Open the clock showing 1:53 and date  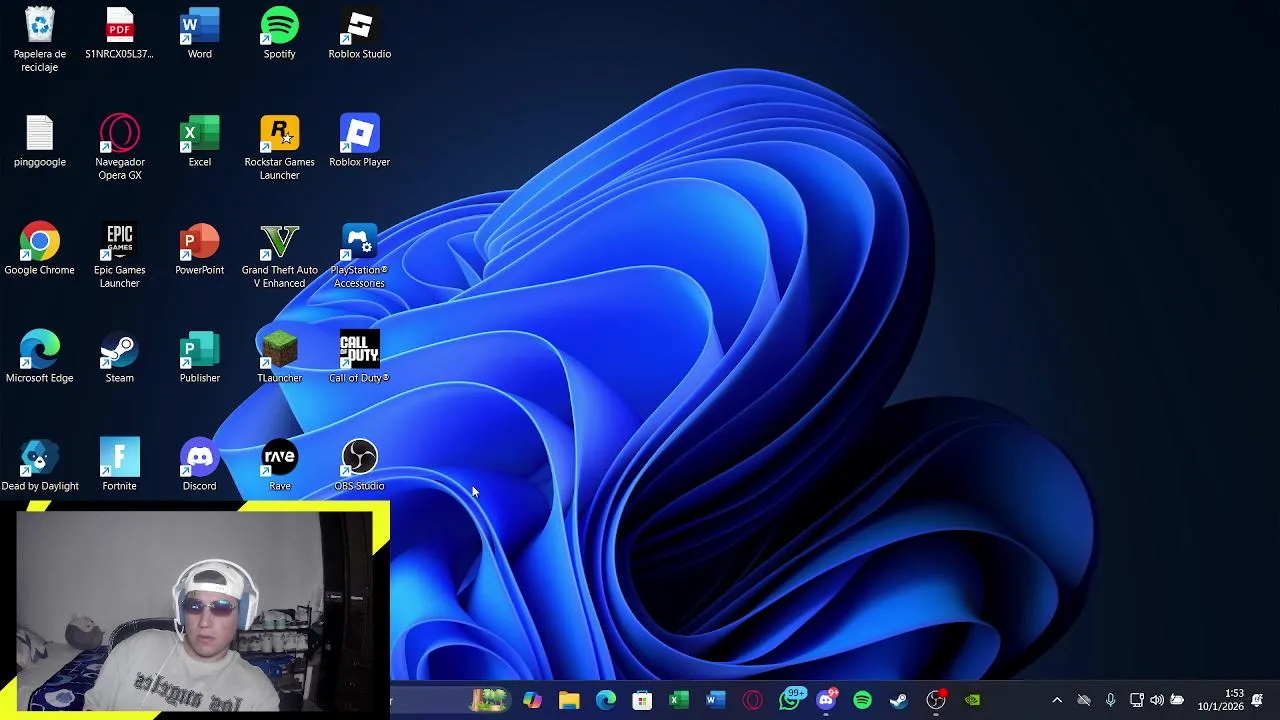pyautogui.click(x=1221, y=700)
